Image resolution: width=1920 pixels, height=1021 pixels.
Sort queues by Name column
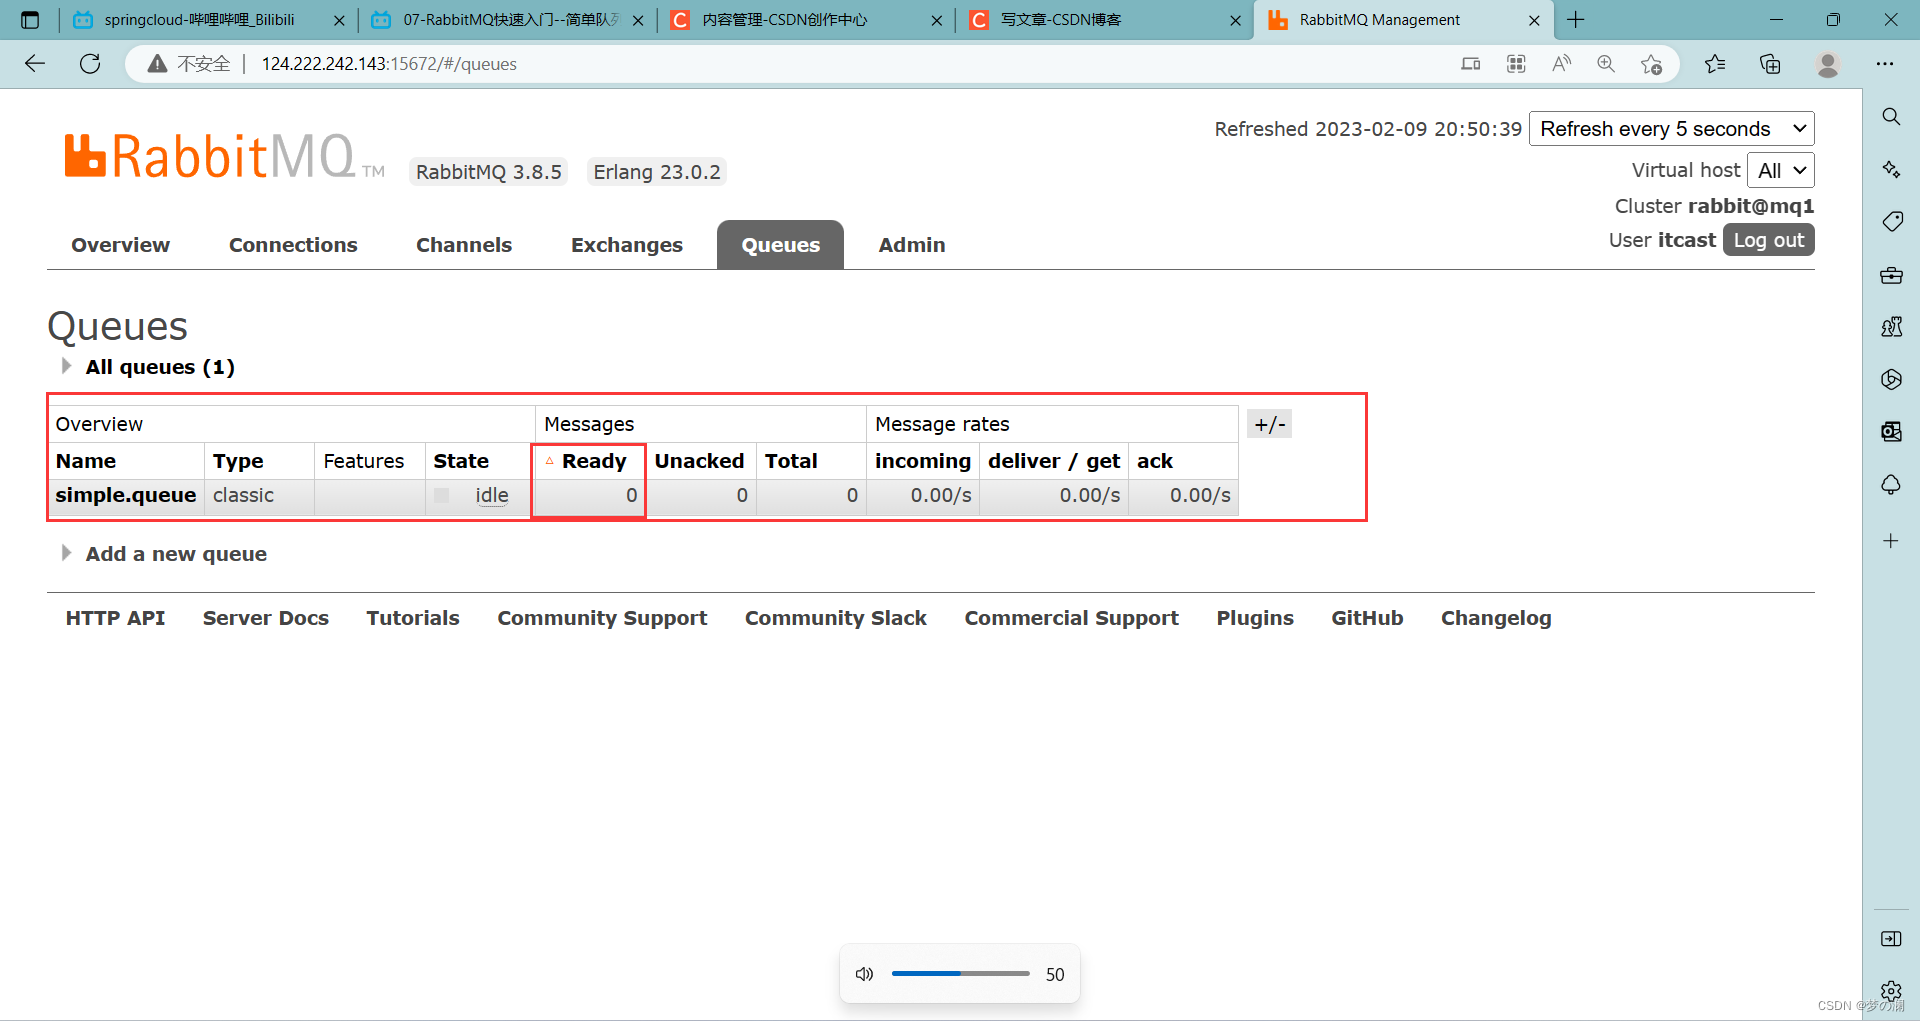pos(86,461)
